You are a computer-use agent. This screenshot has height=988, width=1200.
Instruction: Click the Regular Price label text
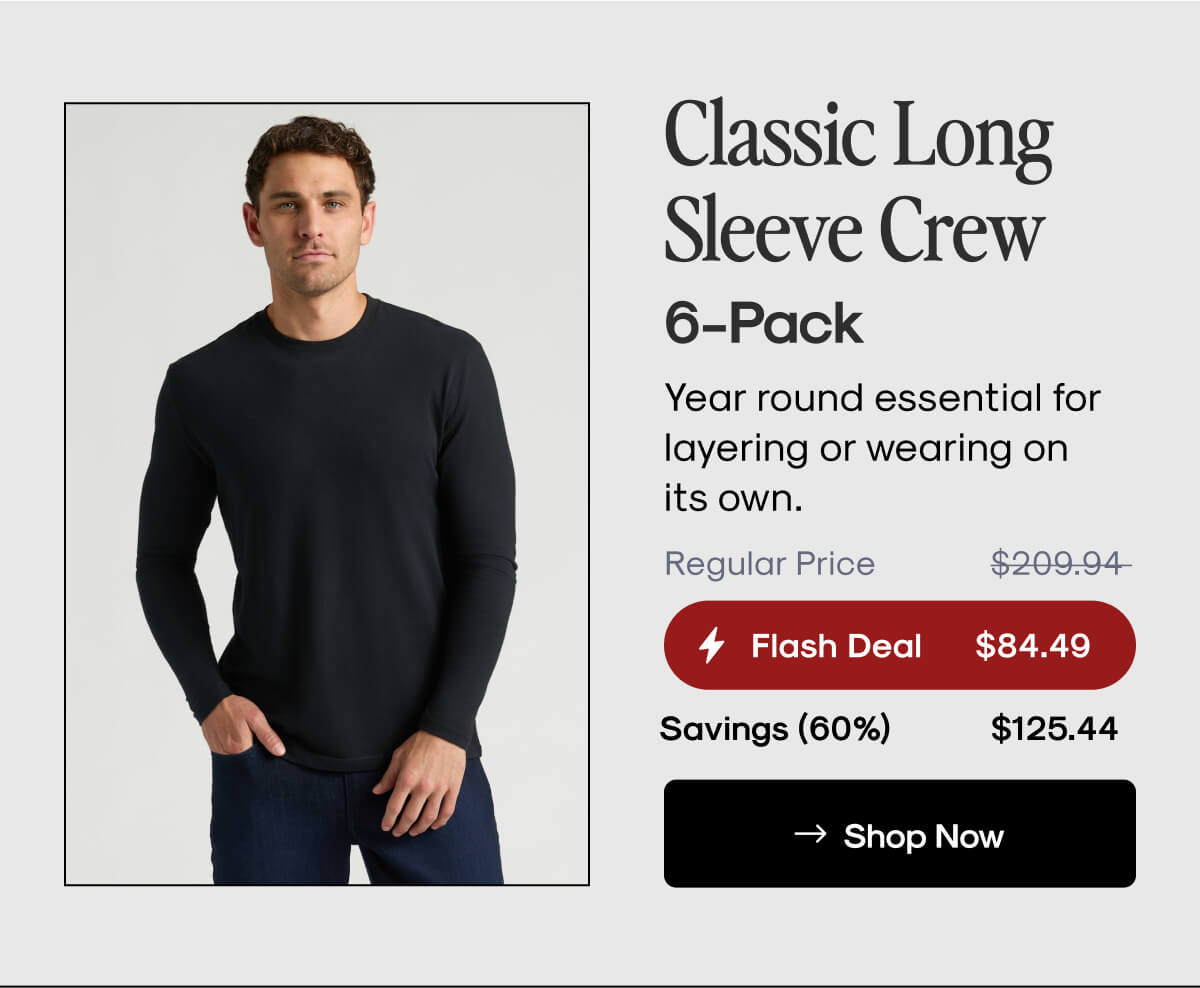click(x=770, y=564)
